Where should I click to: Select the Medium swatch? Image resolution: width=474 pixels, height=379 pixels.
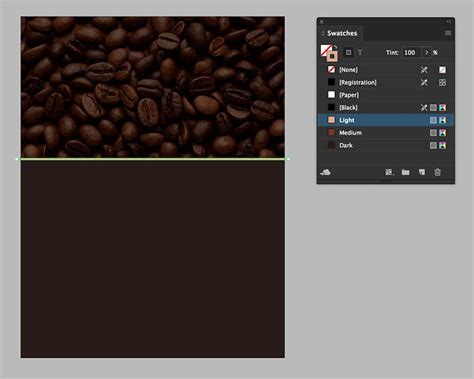point(386,133)
